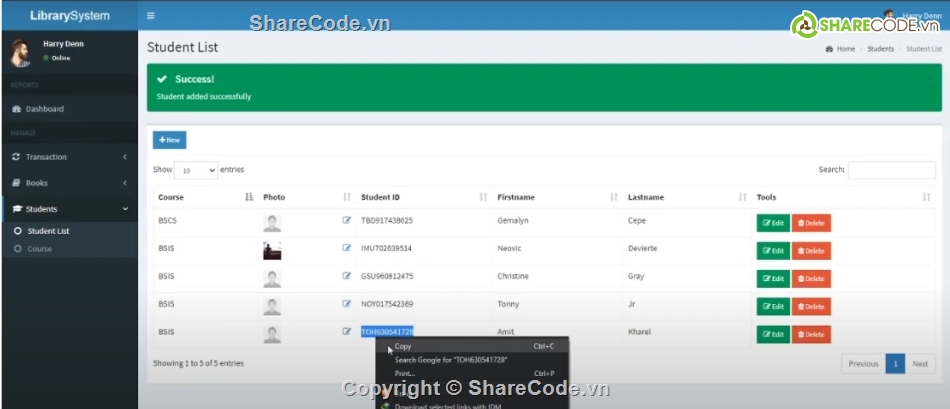Expand the Transaction sidebar menu
This screenshot has height=409, width=950.
(69, 157)
